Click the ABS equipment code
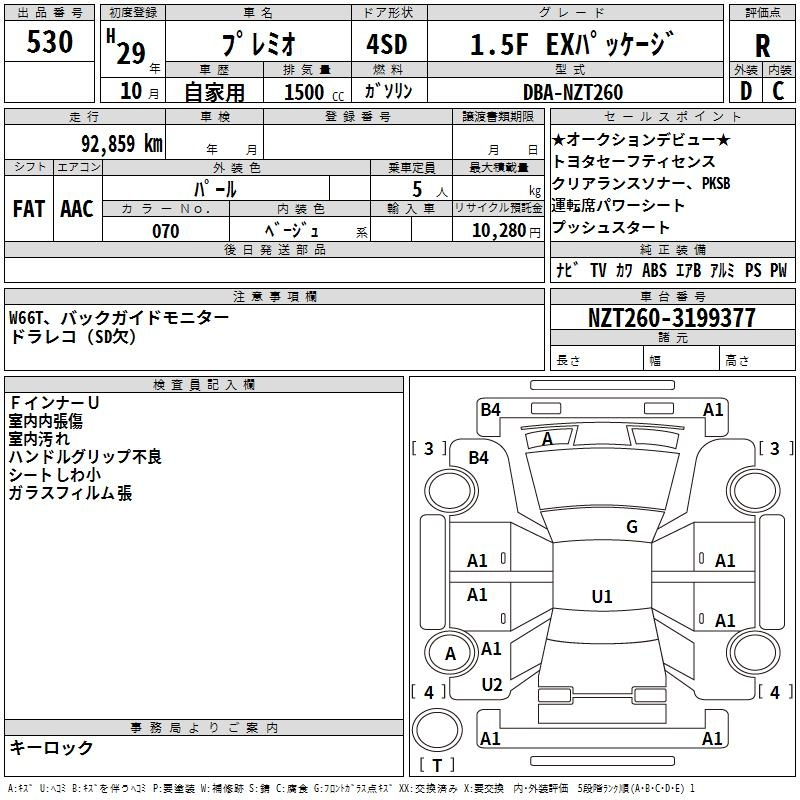 [655, 270]
